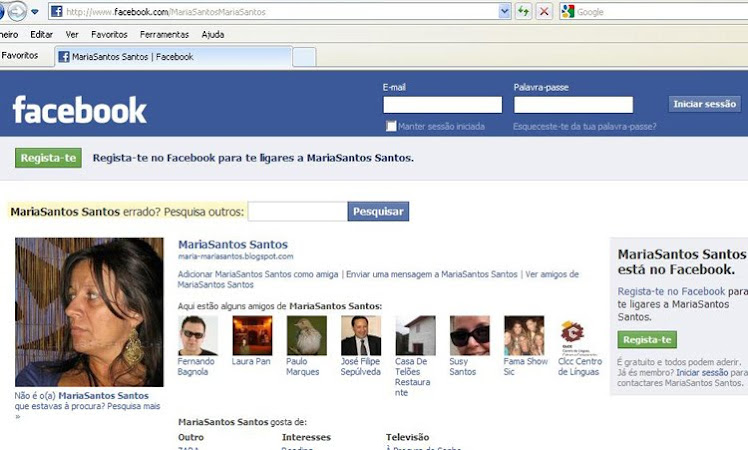Open the navigation history dropdown arrow
The height and width of the screenshot is (450, 748).
pyautogui.click(x=35, y=12)
